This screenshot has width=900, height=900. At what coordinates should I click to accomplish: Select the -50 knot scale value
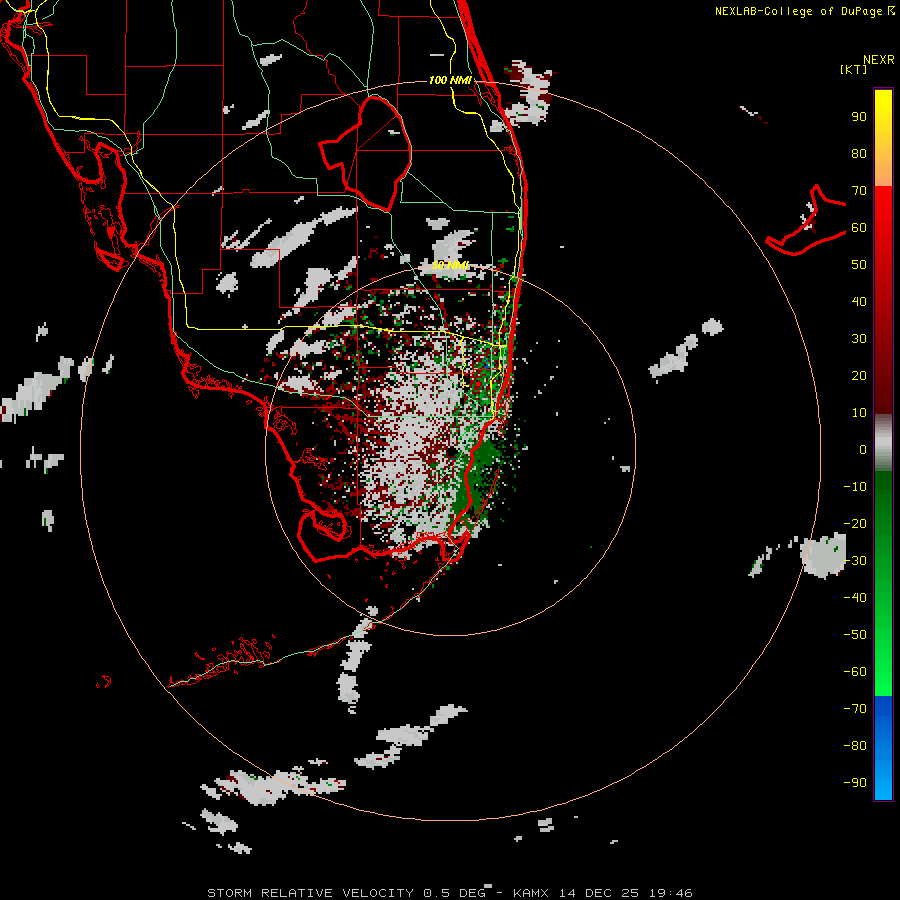855,635
